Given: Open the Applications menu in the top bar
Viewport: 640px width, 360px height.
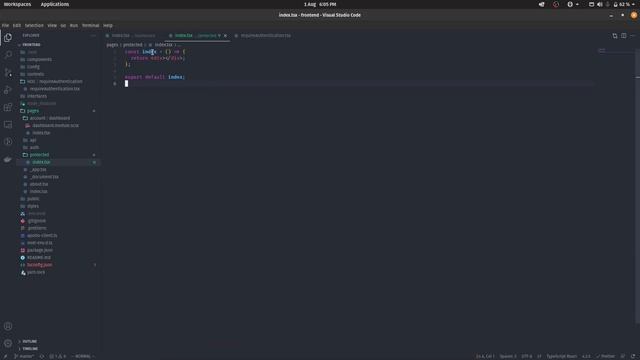Looking at the screenshot, I should point(55,4).
